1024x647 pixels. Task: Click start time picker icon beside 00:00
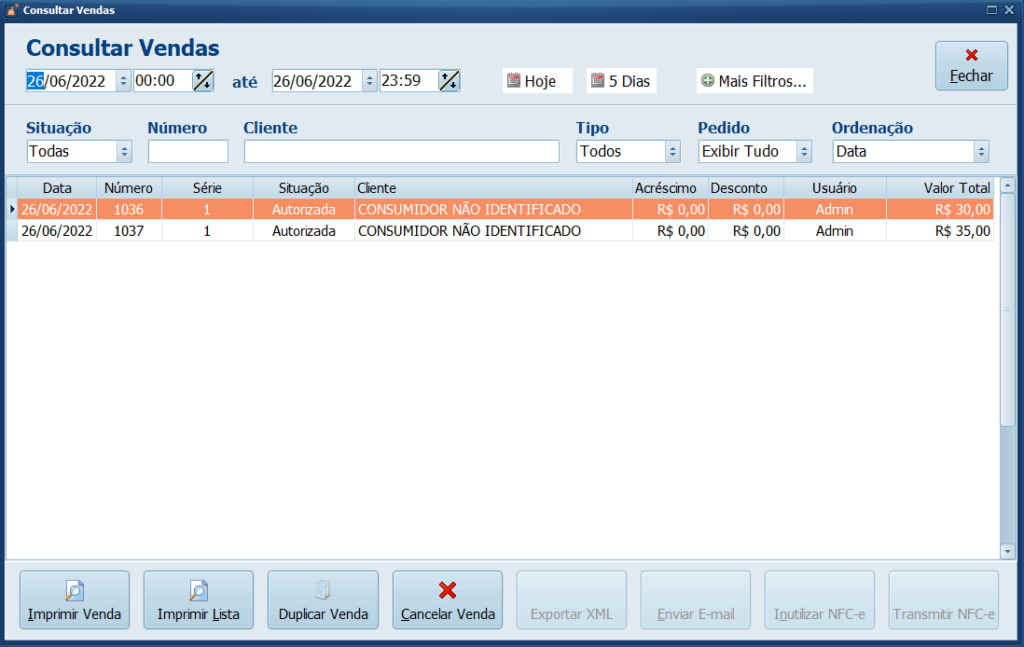203,81
